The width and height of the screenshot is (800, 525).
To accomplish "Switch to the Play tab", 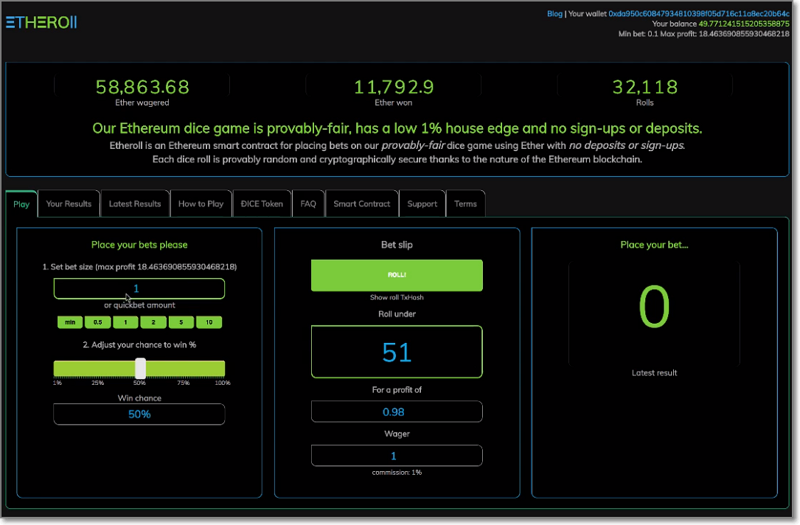I will [21, 204].
